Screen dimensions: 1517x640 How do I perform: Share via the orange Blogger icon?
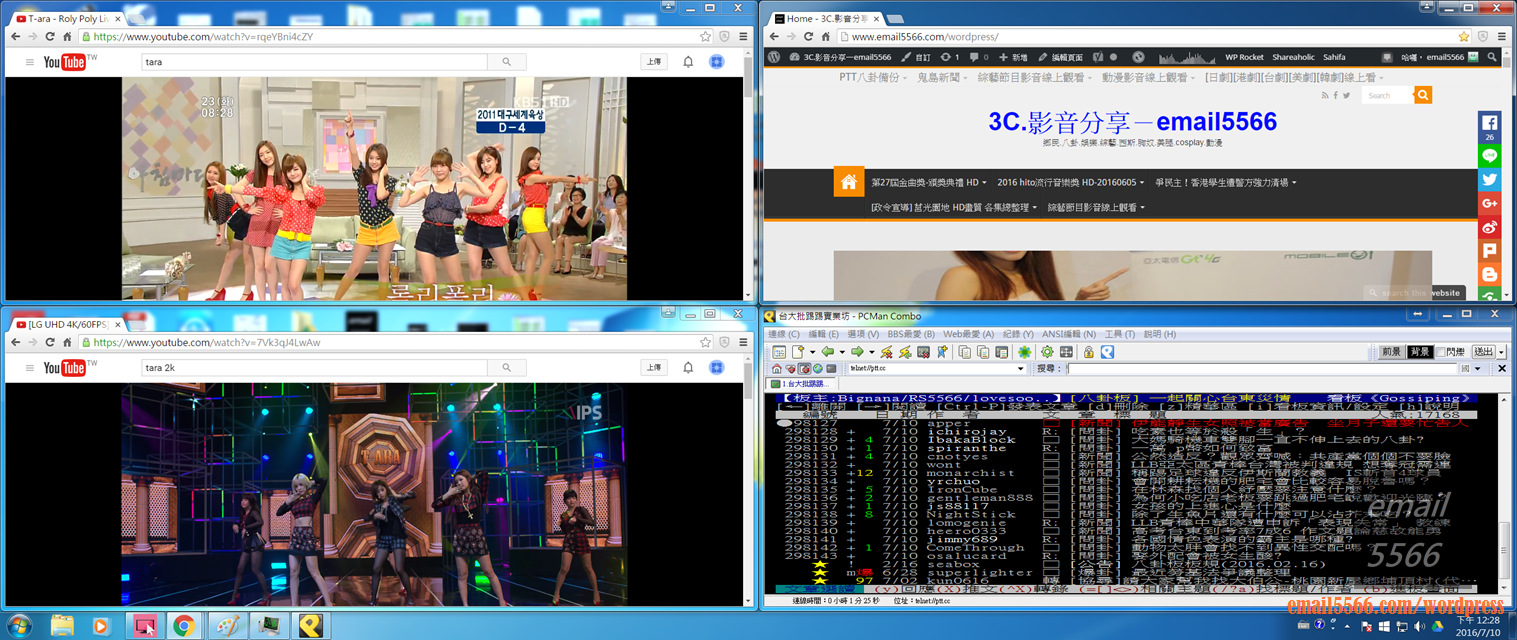click(x=1490, y=275)
